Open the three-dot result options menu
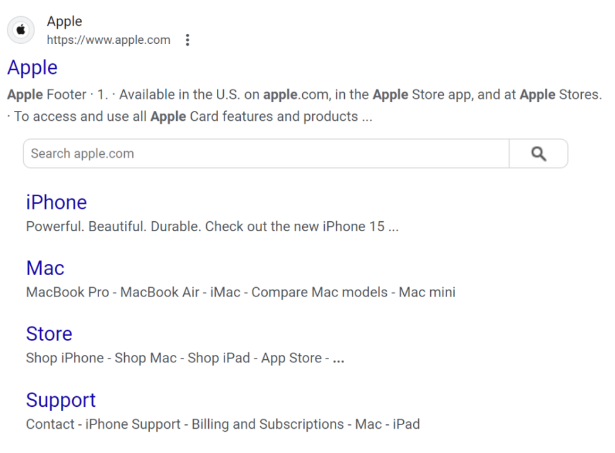Image resolution: width=615 pixels, height=453 pixels. click(187, 40)
